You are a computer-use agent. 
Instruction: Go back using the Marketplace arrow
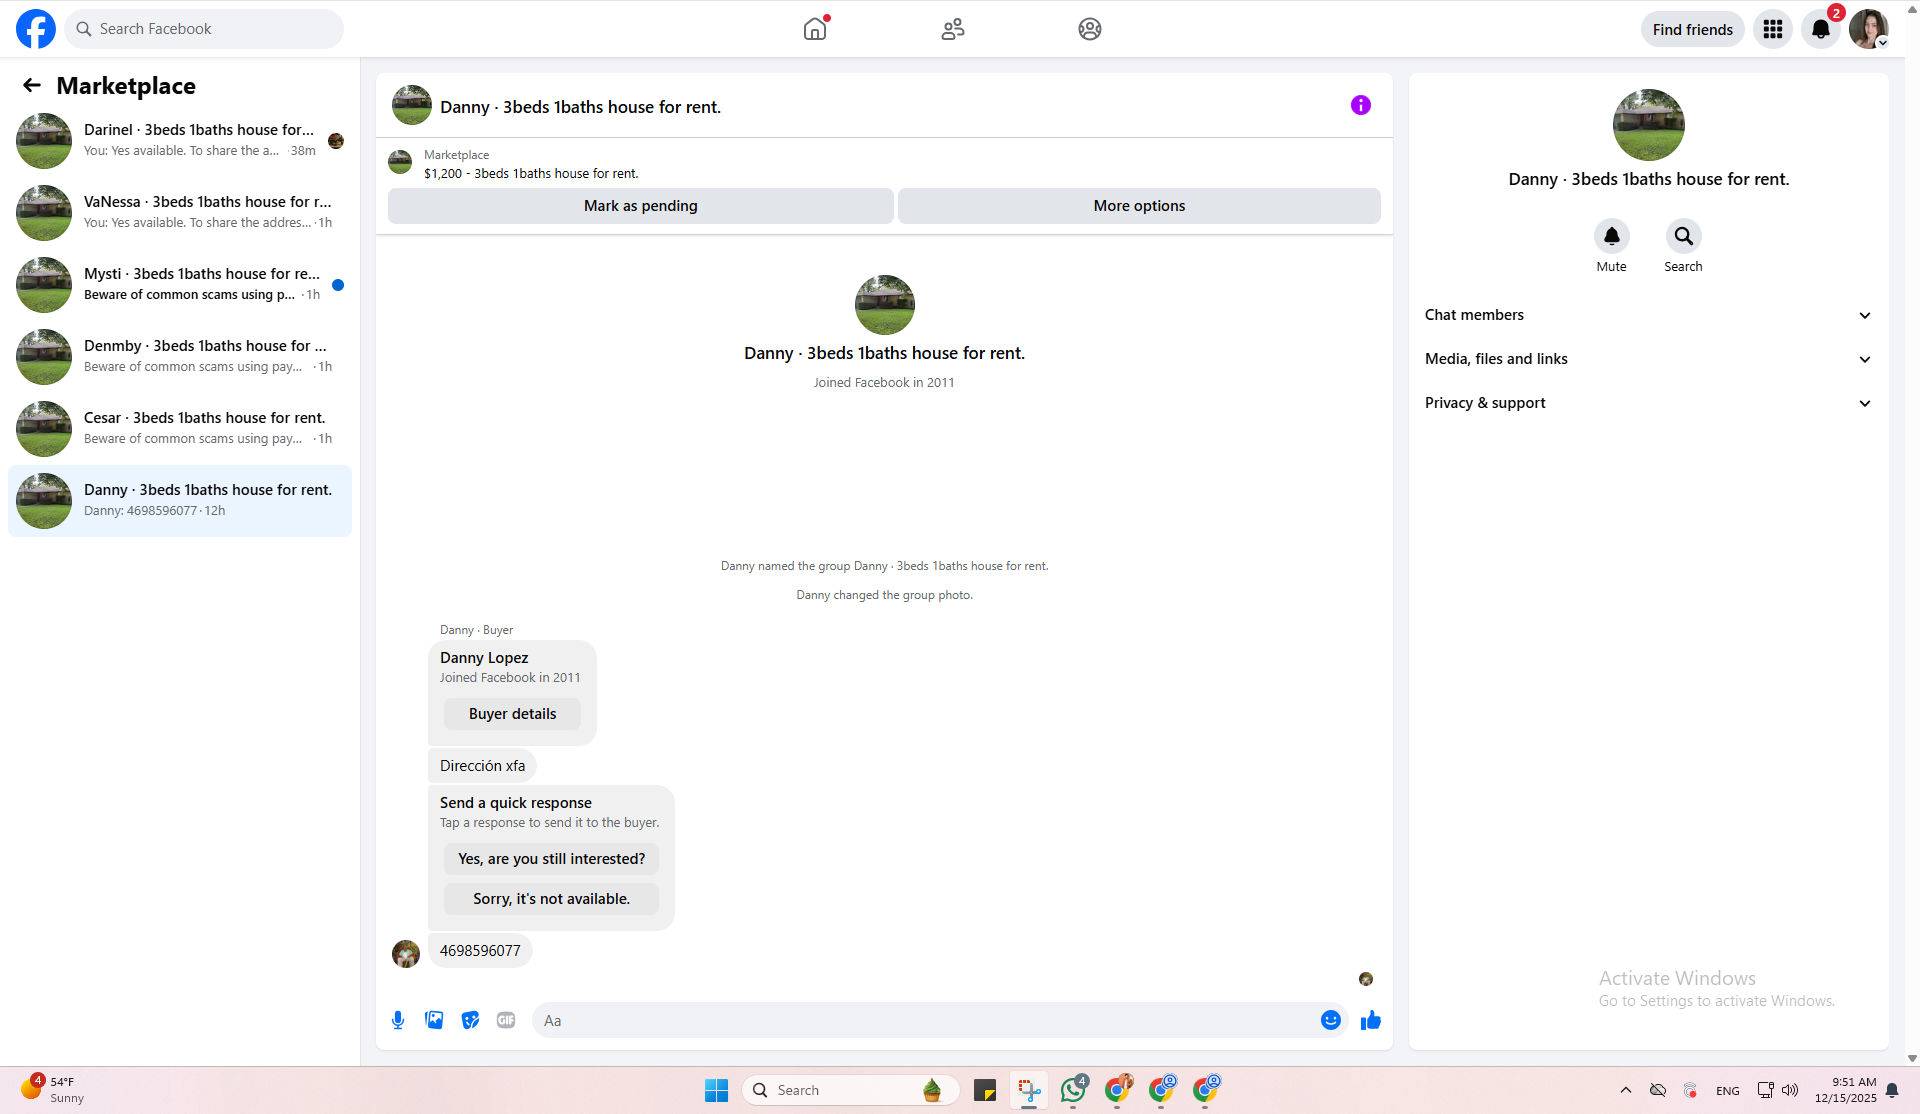click(32, 86)
